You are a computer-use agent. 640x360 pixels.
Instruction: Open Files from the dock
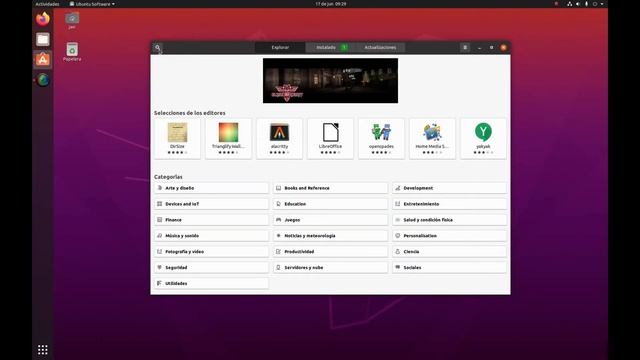tap(43, 39)
